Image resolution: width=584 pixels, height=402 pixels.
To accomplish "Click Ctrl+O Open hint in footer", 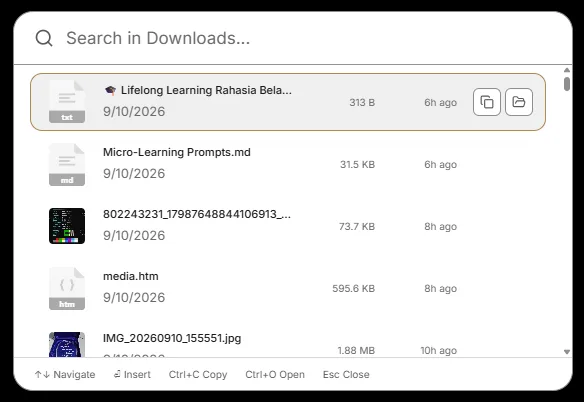I will point(275,374).
